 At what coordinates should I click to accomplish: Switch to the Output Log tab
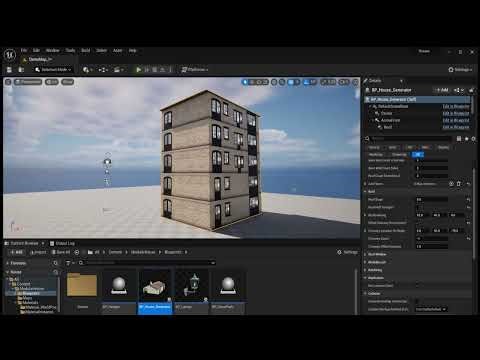(62, 243)
